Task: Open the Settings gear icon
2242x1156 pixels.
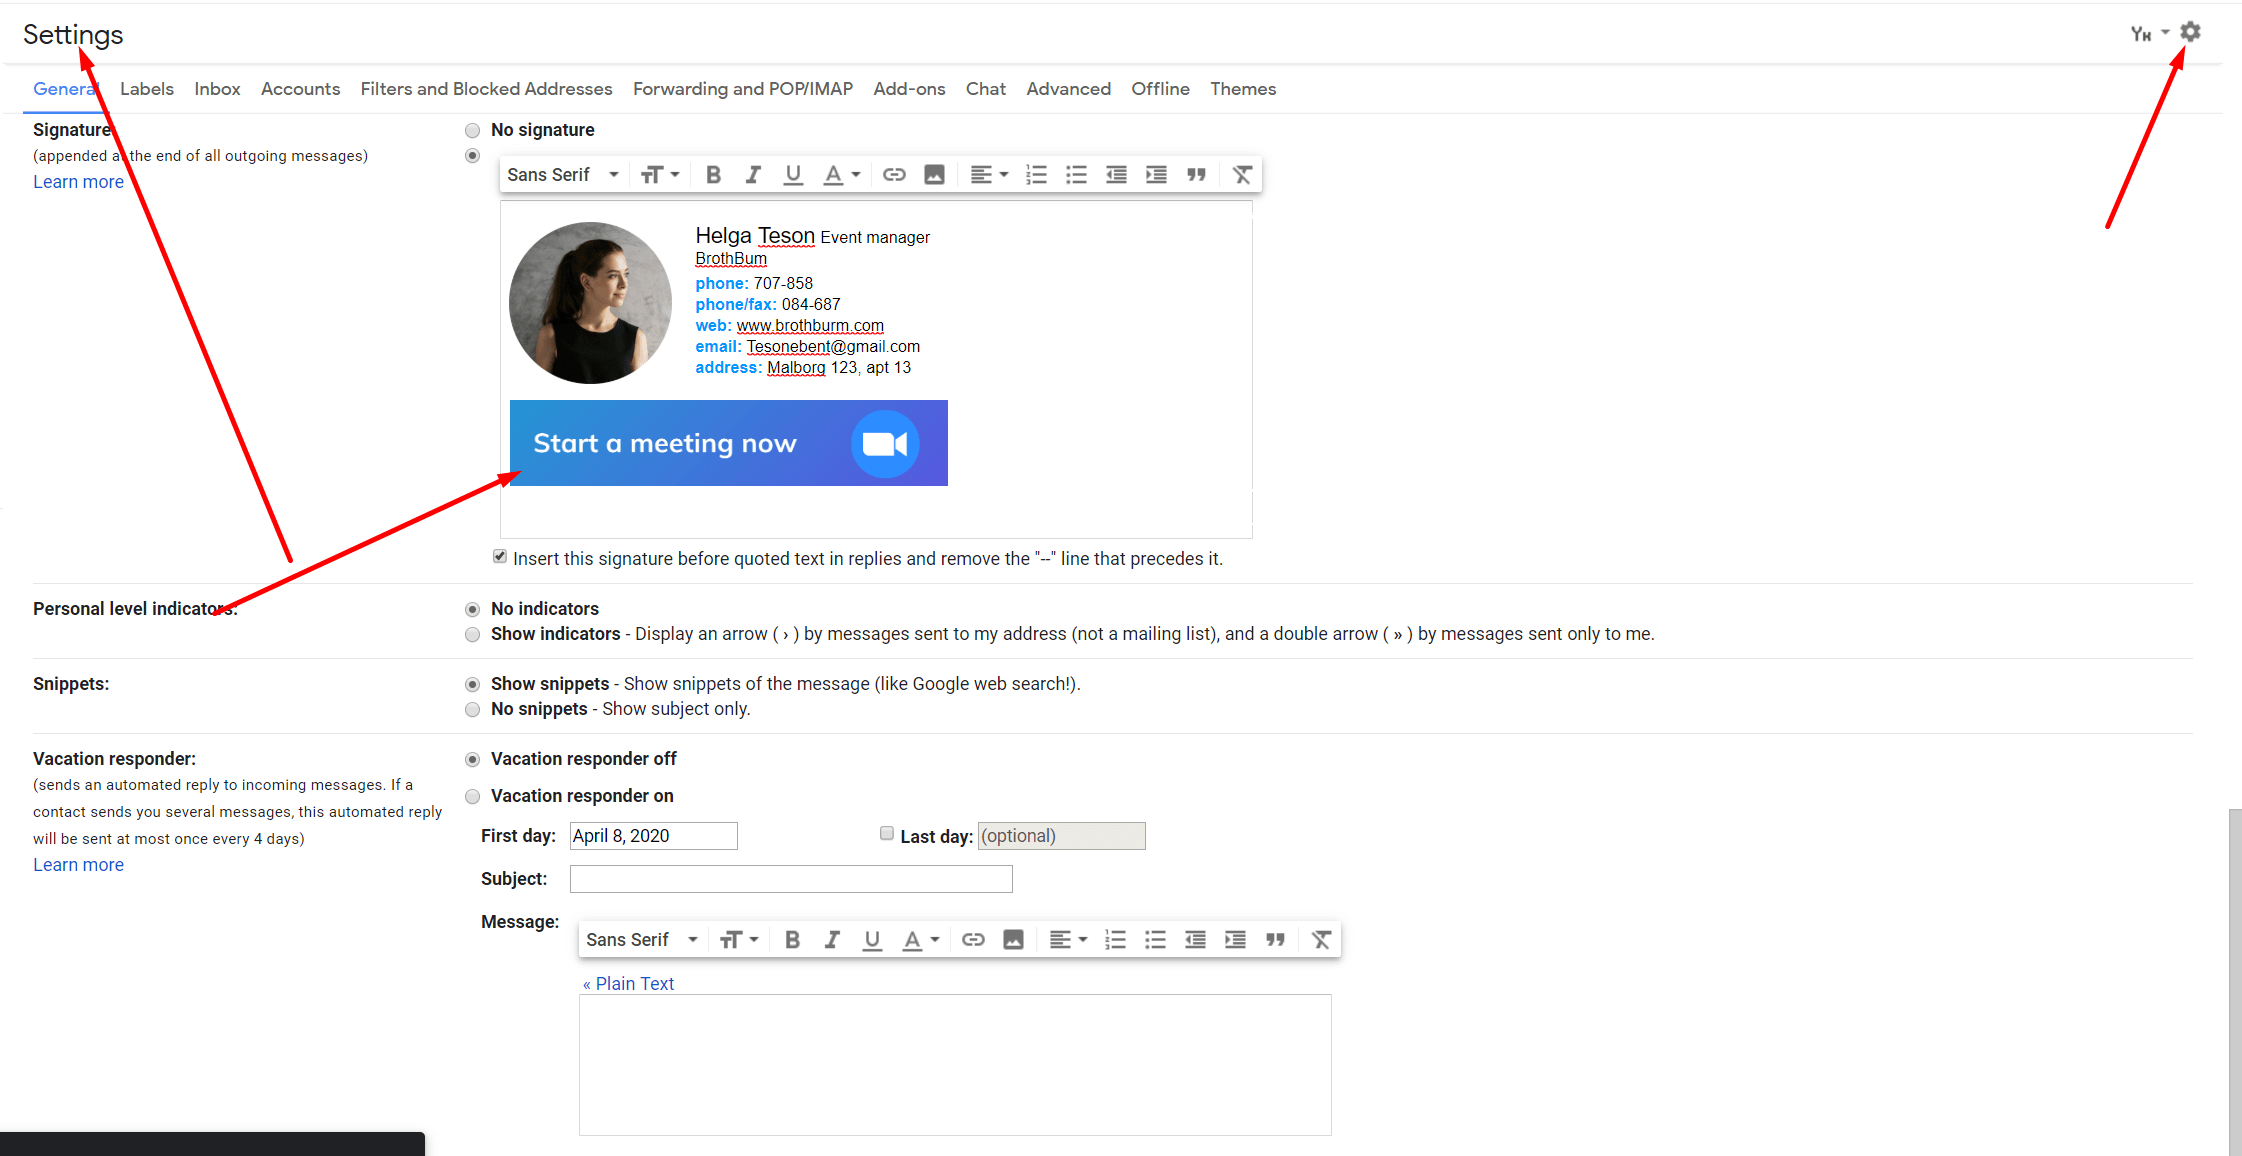Action: 2190,31
